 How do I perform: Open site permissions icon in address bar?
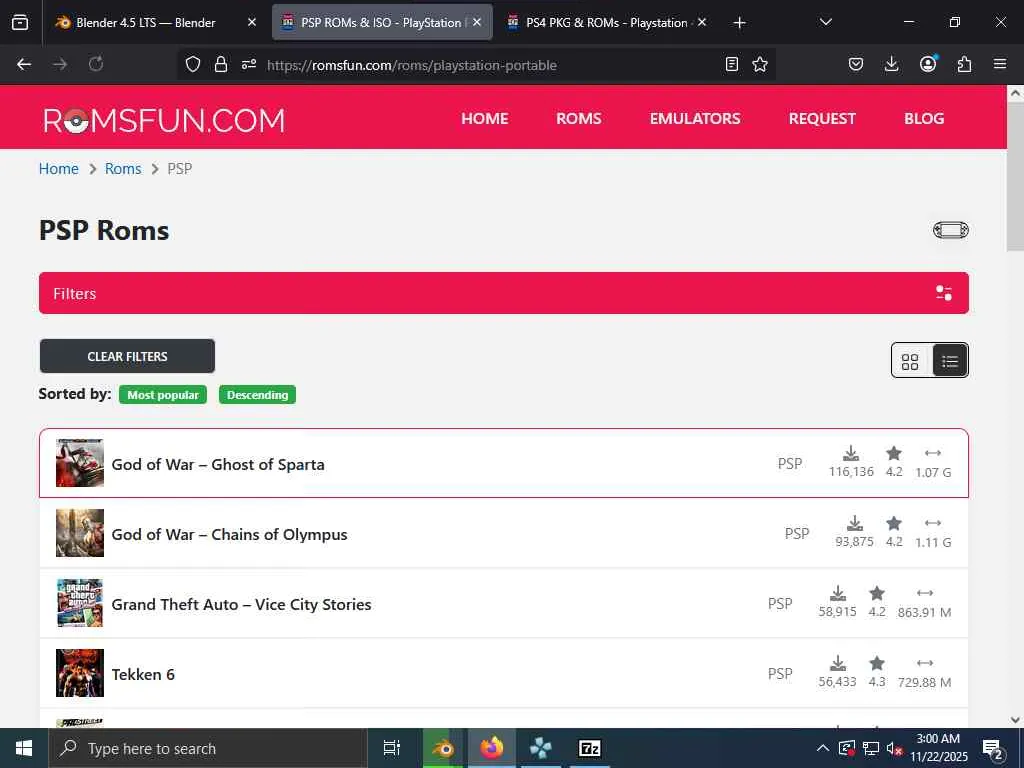(249, 64)
